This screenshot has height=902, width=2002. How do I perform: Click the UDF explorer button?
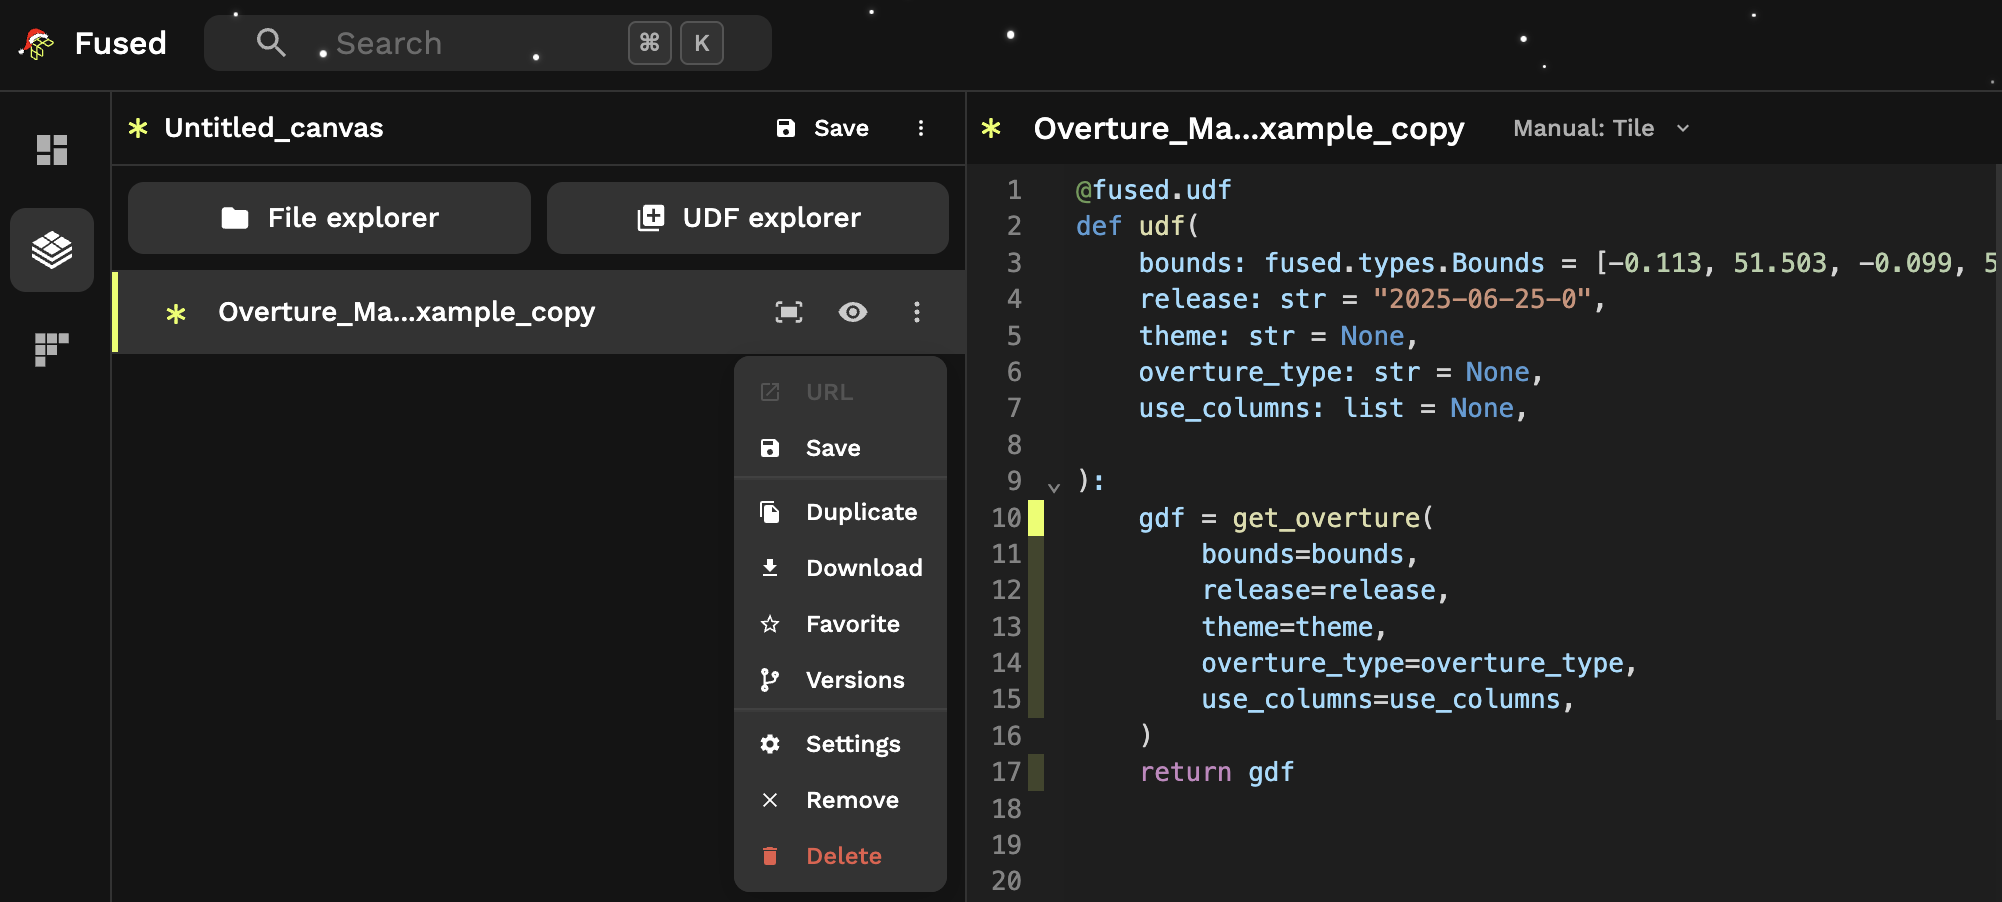point(748,218)
